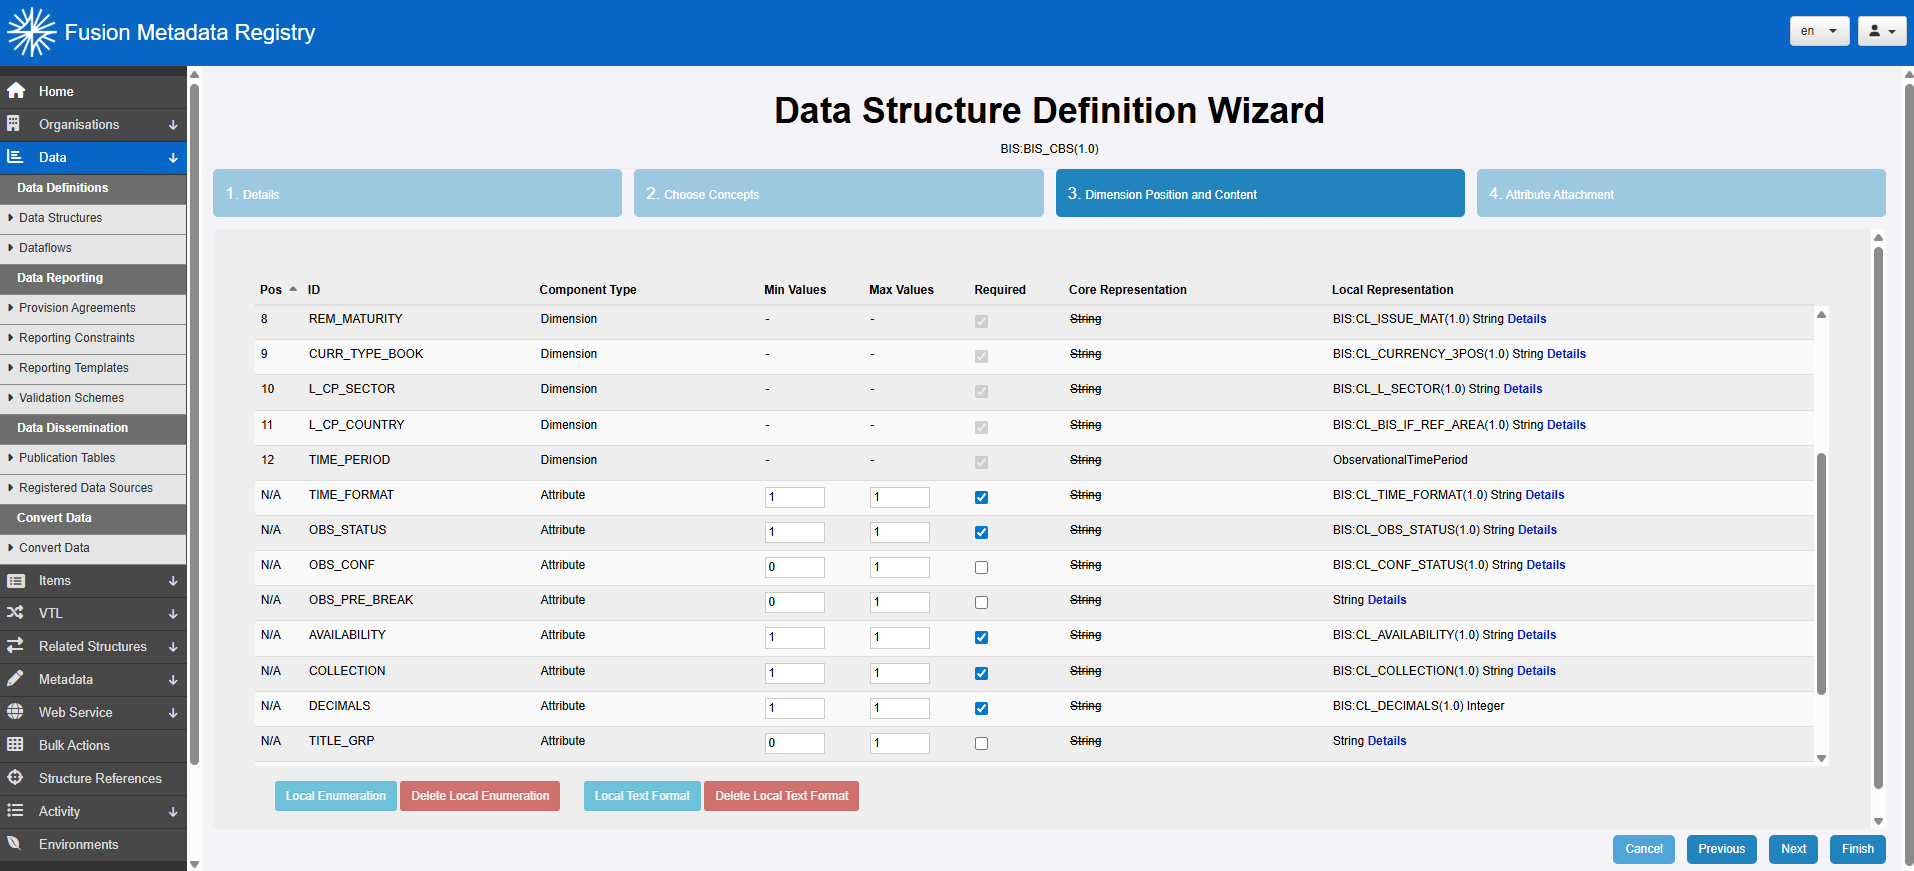Click the Finish button
Screen dimensions: 1914x871
[1858, 849]
